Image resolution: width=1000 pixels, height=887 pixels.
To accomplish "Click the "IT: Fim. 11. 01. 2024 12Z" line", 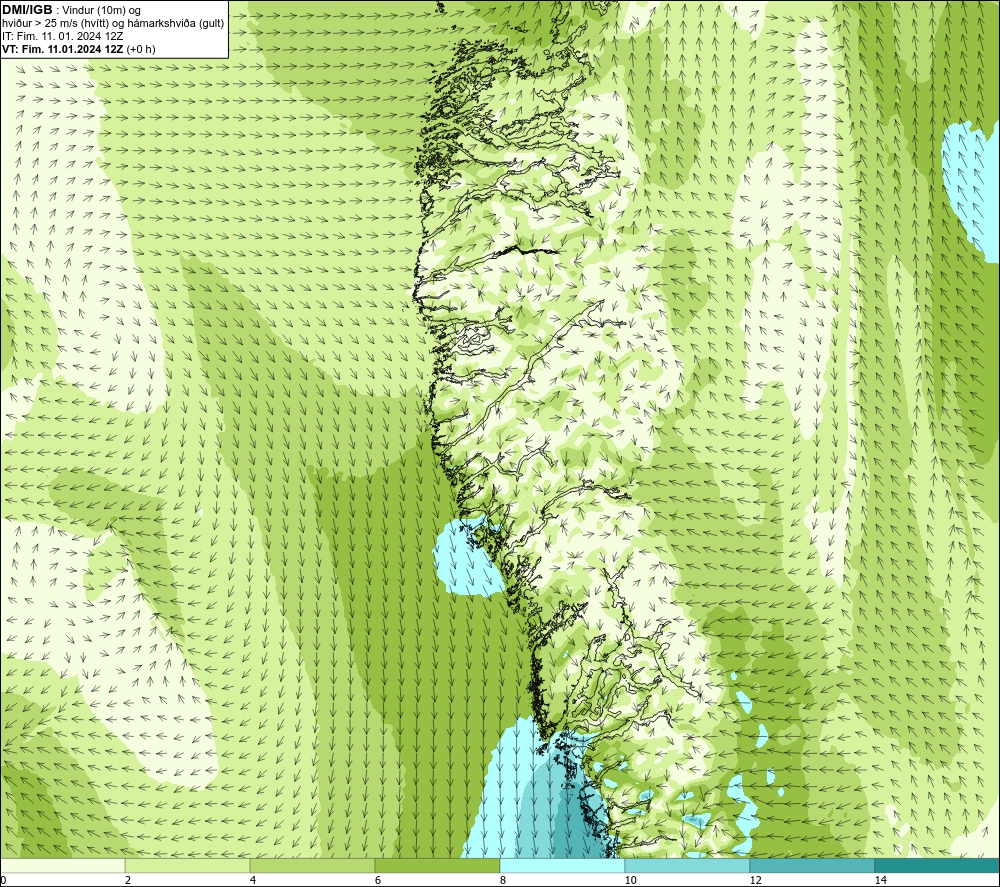I will [x=62, y=36].
